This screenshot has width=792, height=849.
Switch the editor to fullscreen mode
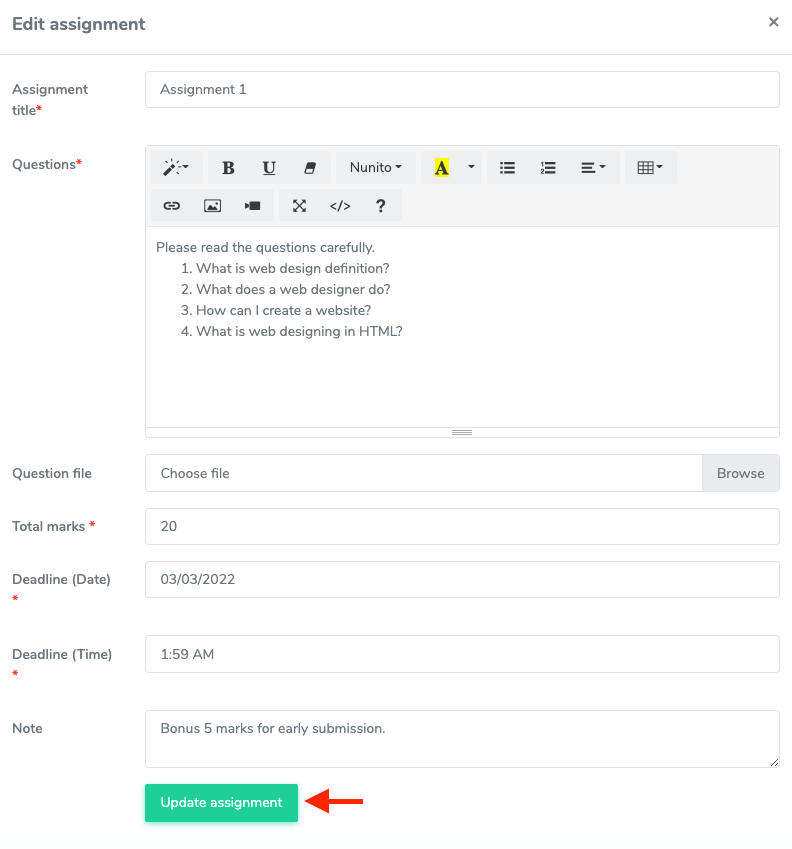(x=299, y=205)
